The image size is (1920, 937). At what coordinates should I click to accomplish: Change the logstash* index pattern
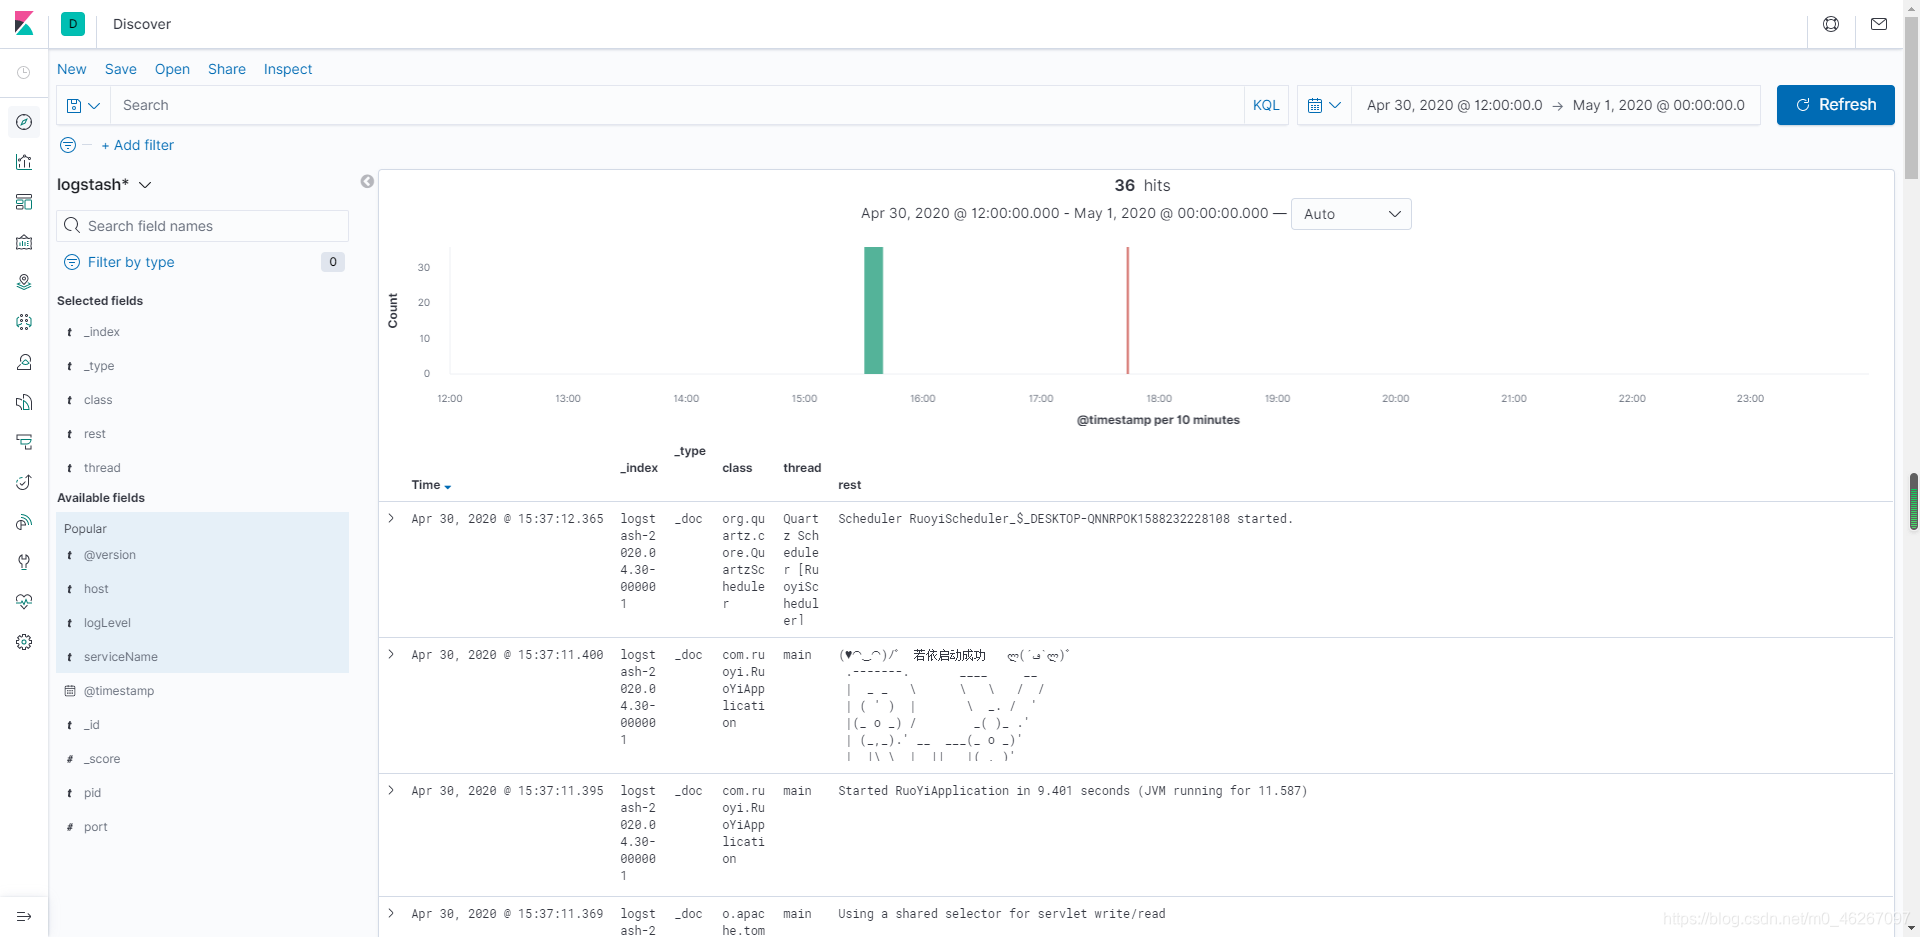pos(104,185)
